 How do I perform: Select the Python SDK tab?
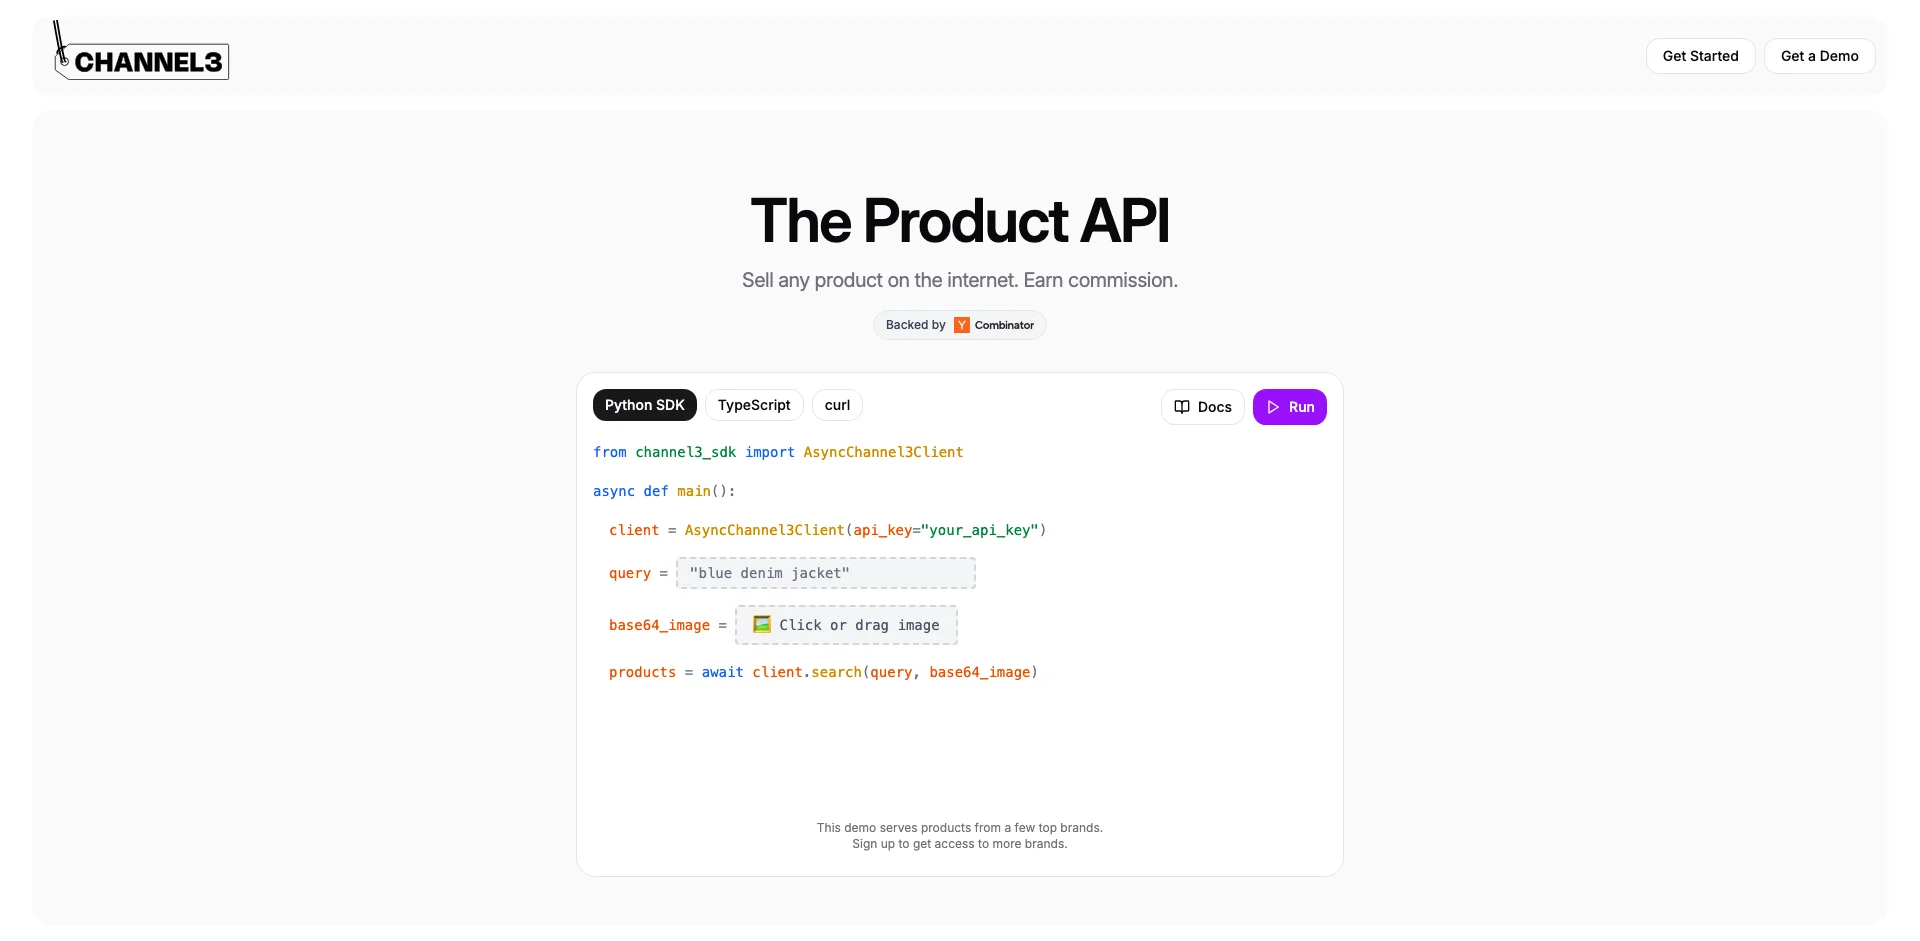(x=645, y=405)
